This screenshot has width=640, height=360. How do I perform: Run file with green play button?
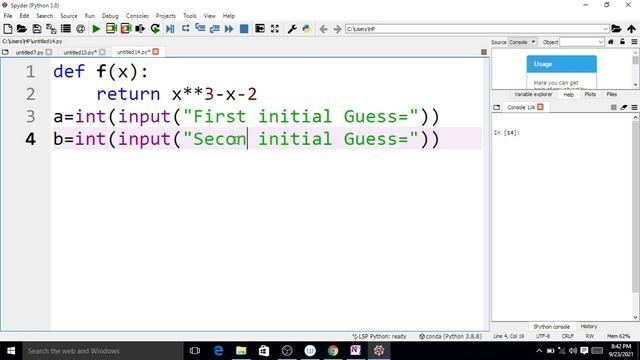pos(96,29)
